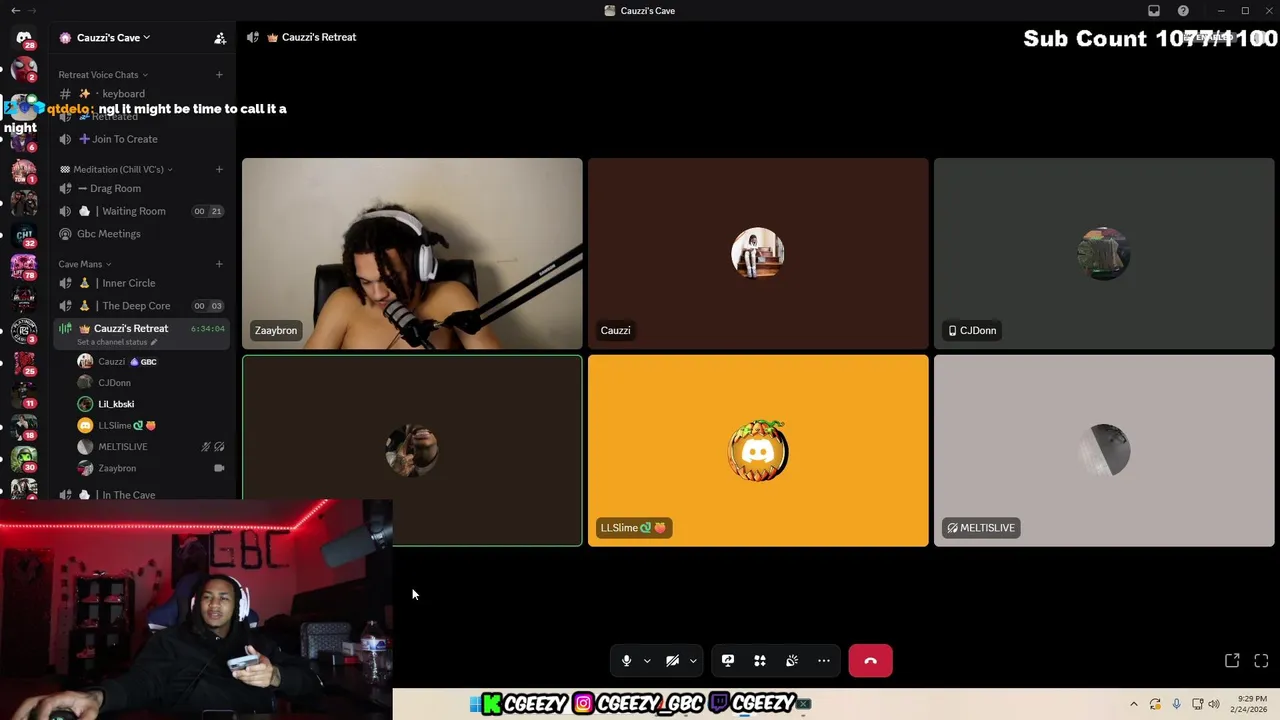The width and height of the screenshot is (1280, 720).
Task: Open the Inbox icon in title bar
Action: 1154,11
